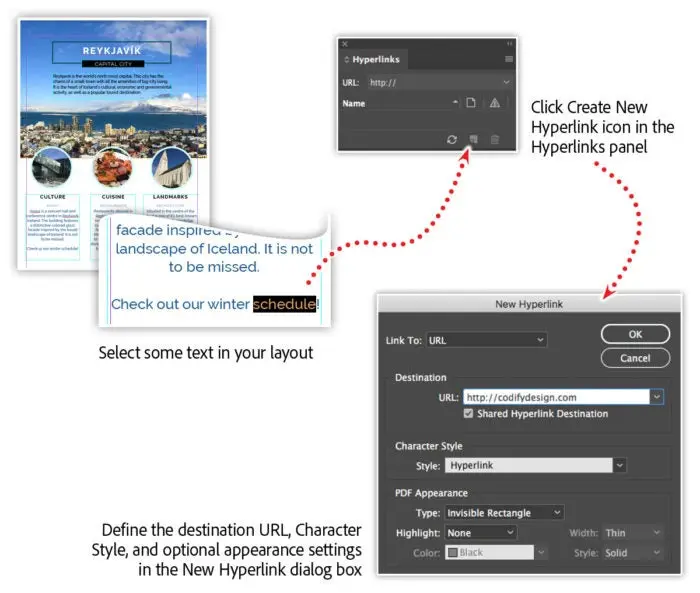Click the Destination URL text field

pyautogui.click(x=556, y=397)
